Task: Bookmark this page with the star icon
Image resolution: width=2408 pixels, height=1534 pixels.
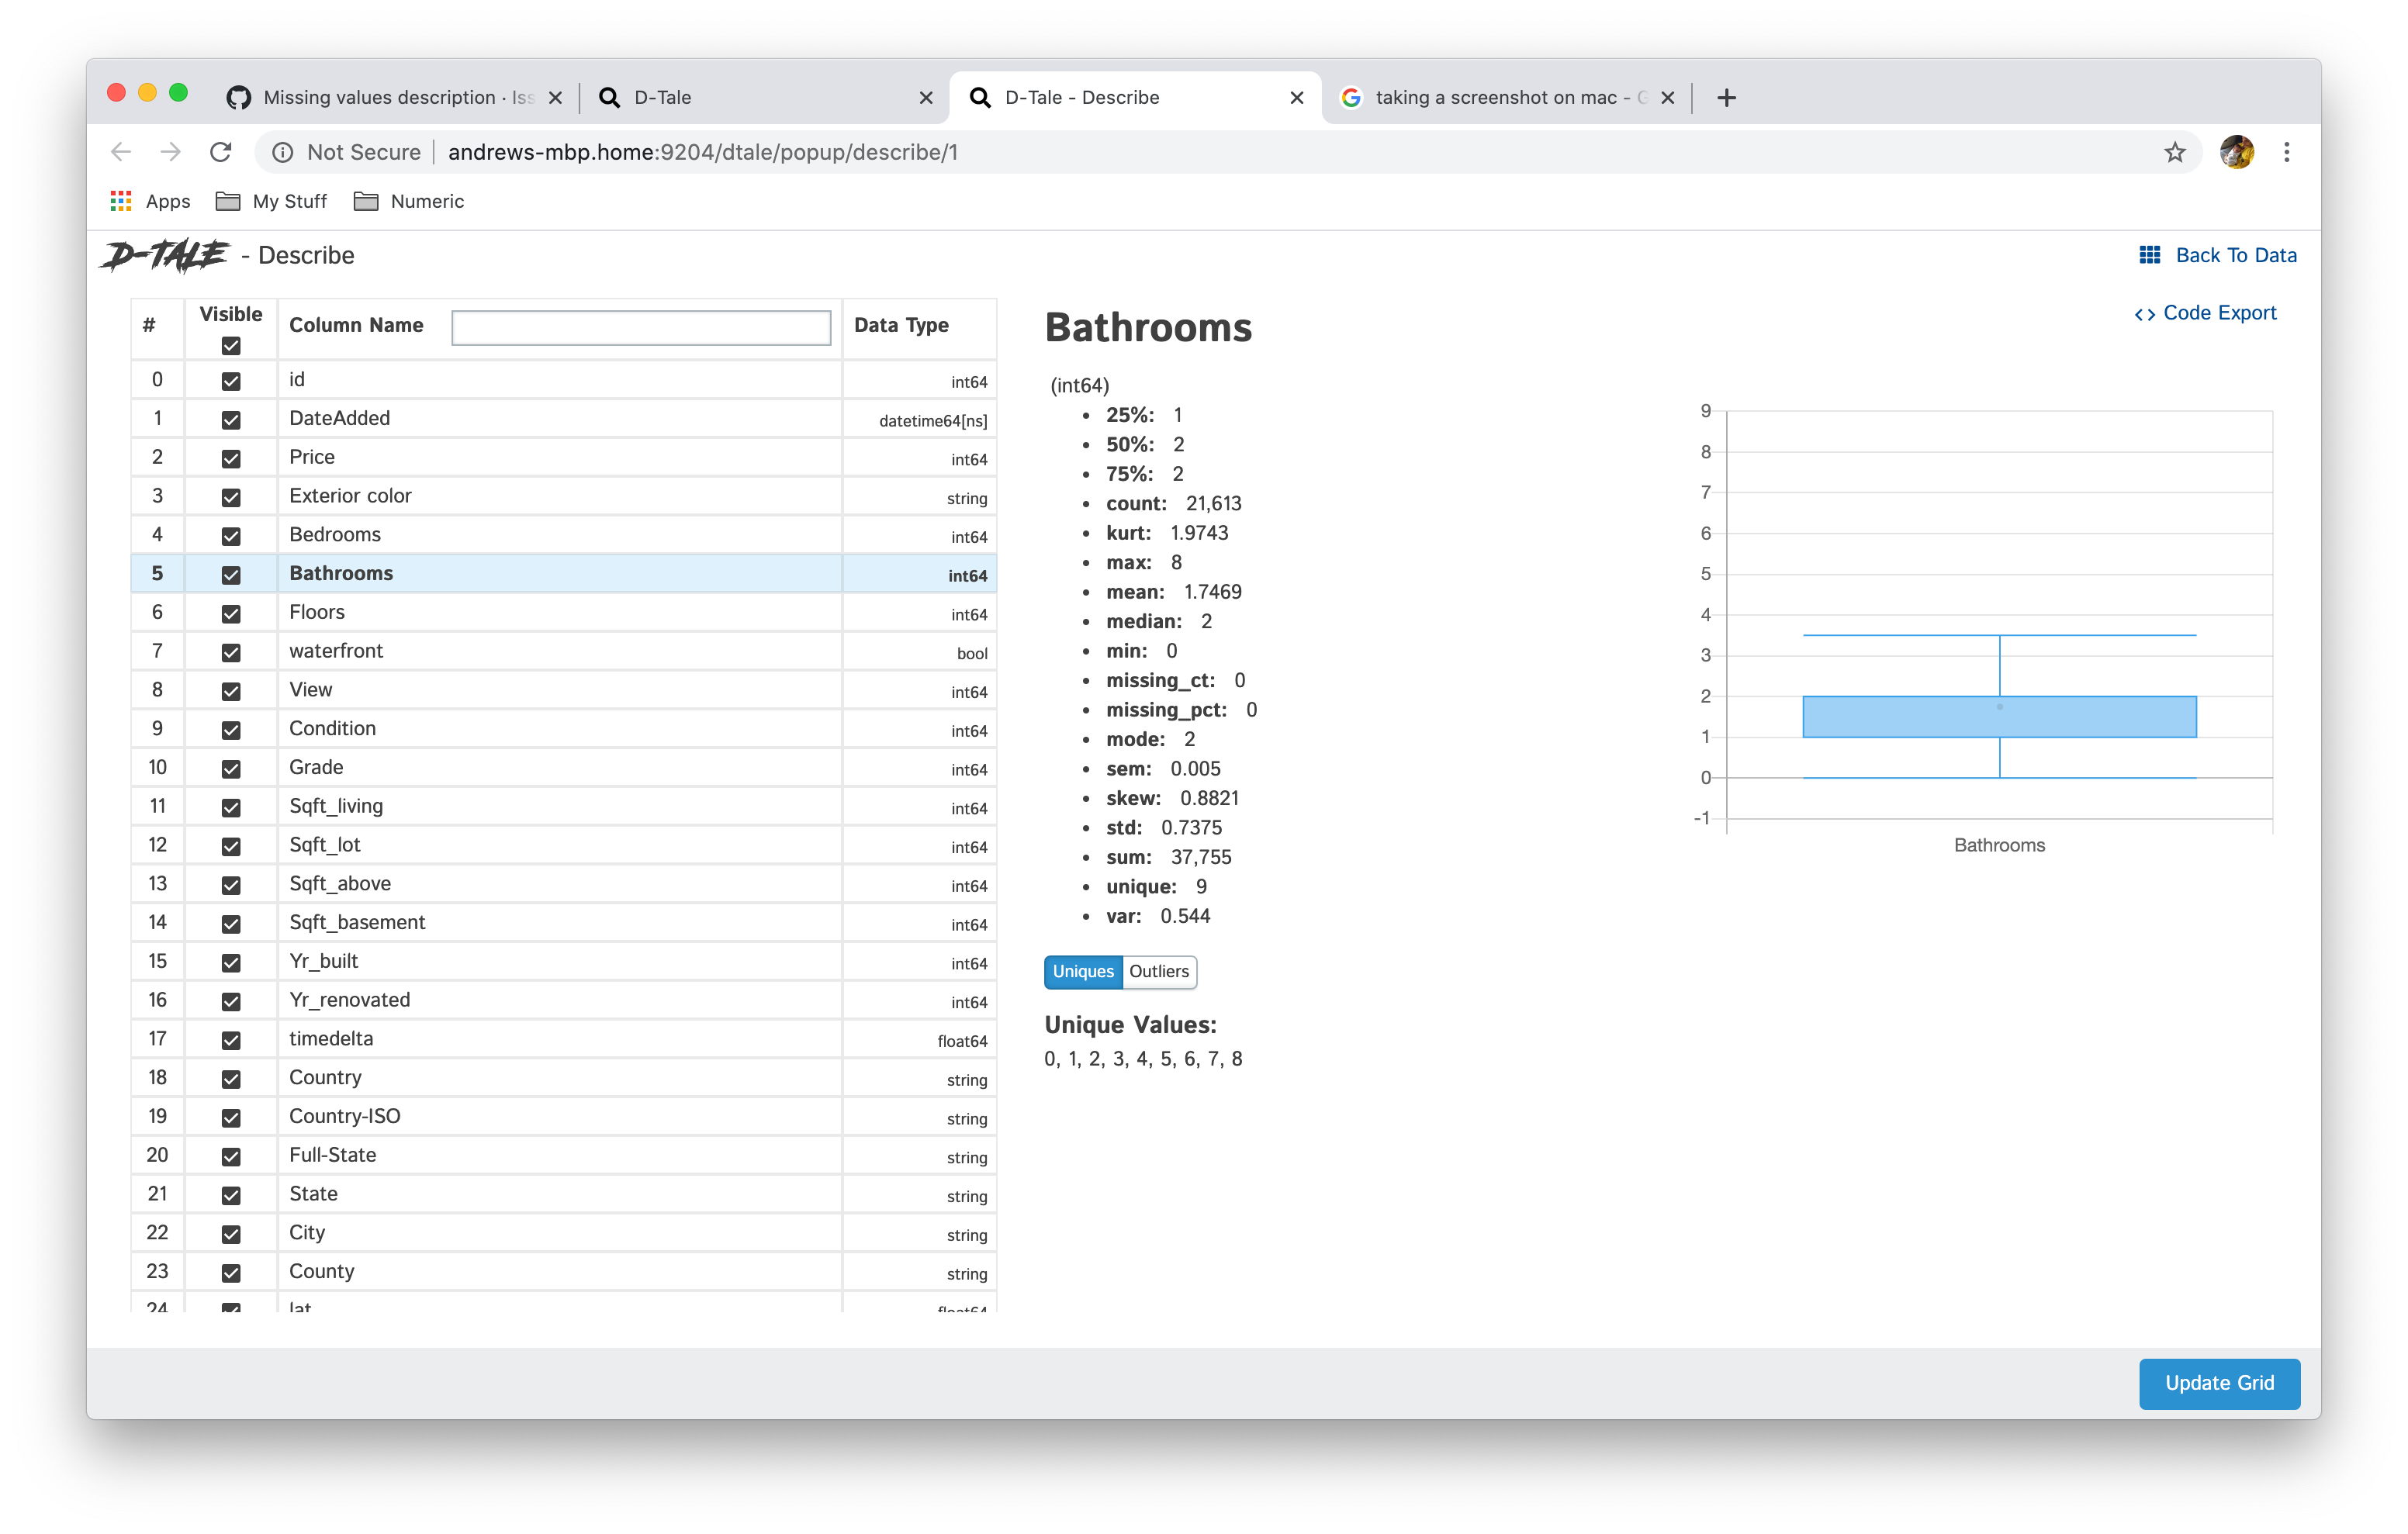Action: 2175,152
